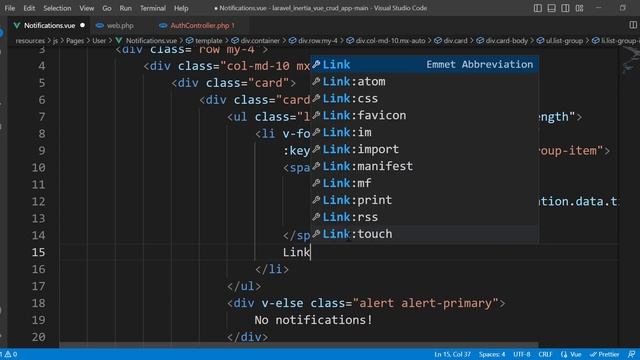The image size is (640, 360).
Task: Select the Link:import suggestion
Action: (x=424, y=149)
